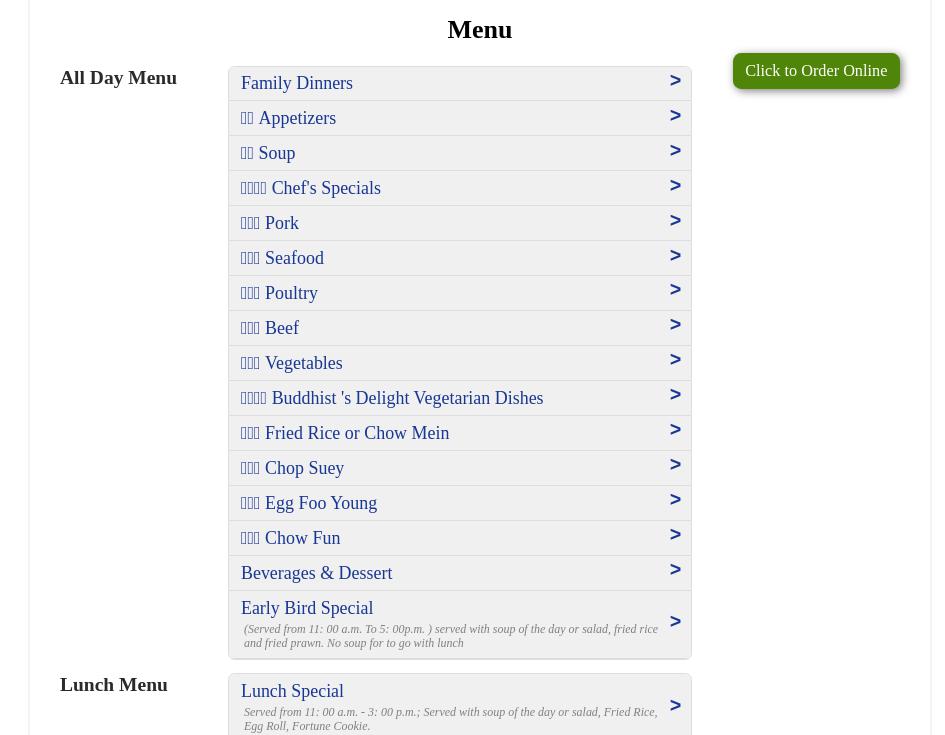The width and height of the screenshot is (945, 735).
Task: Expand Egg Foo Young arrow icon
Action: tap(675, 500)
